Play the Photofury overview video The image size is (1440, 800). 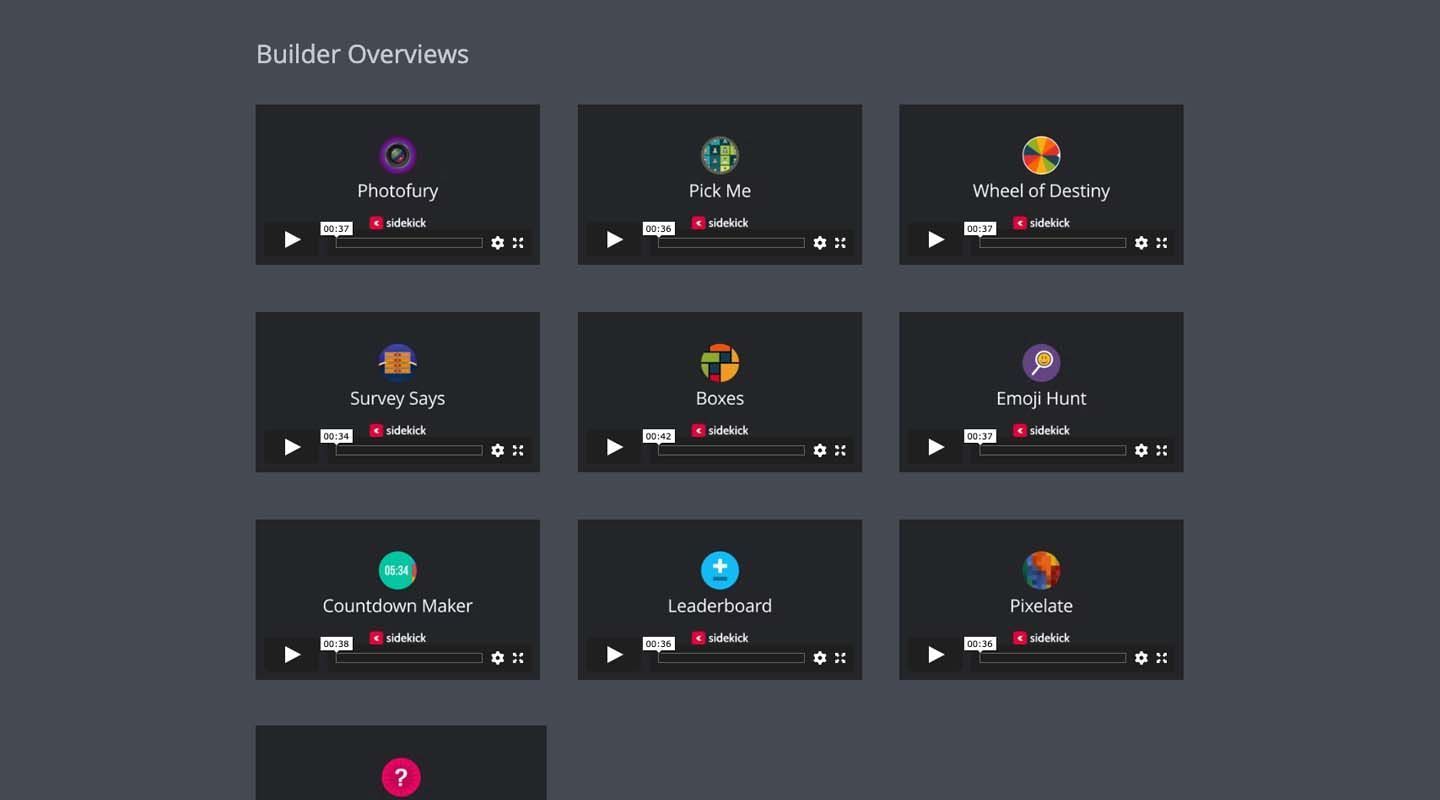292,240
